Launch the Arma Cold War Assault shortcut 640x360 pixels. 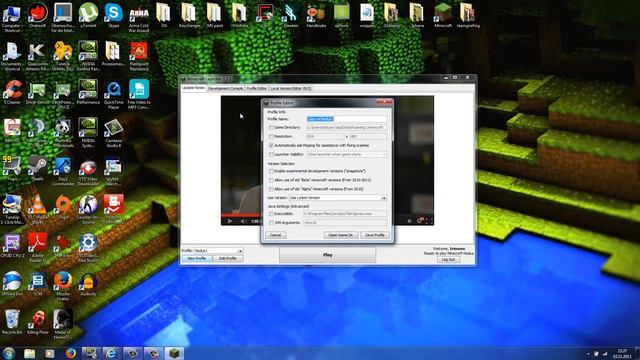pyautogui.click(x=139, y=17)
